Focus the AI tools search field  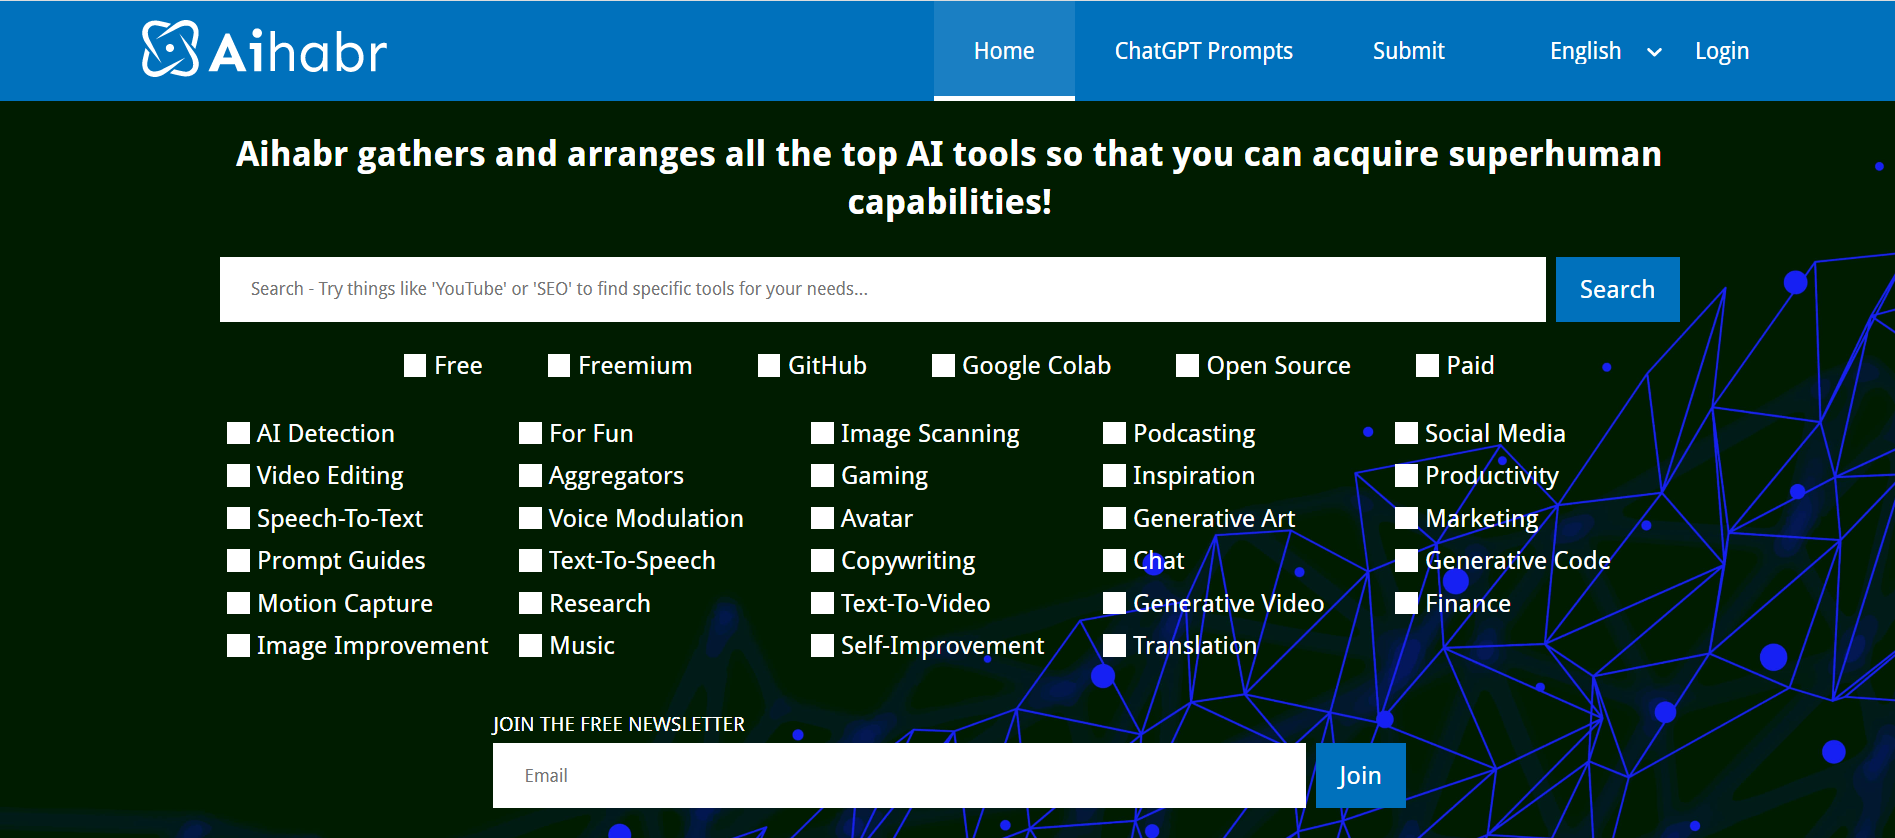[882, 289]
